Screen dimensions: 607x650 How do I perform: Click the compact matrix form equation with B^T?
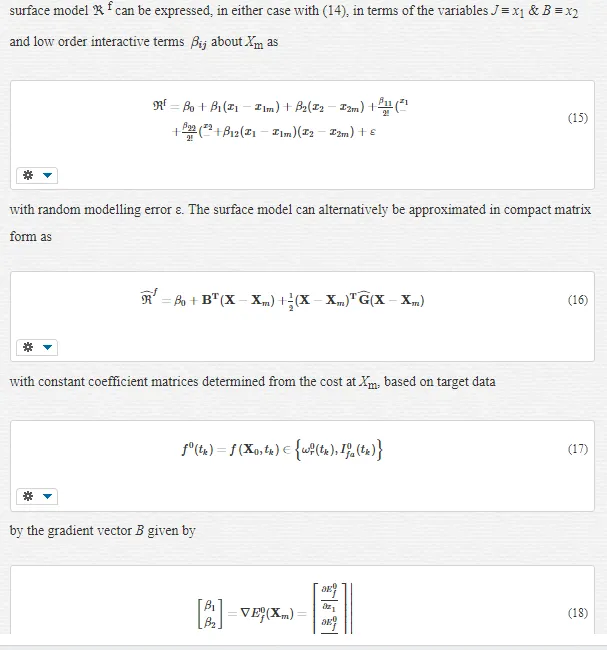(282, 299)
